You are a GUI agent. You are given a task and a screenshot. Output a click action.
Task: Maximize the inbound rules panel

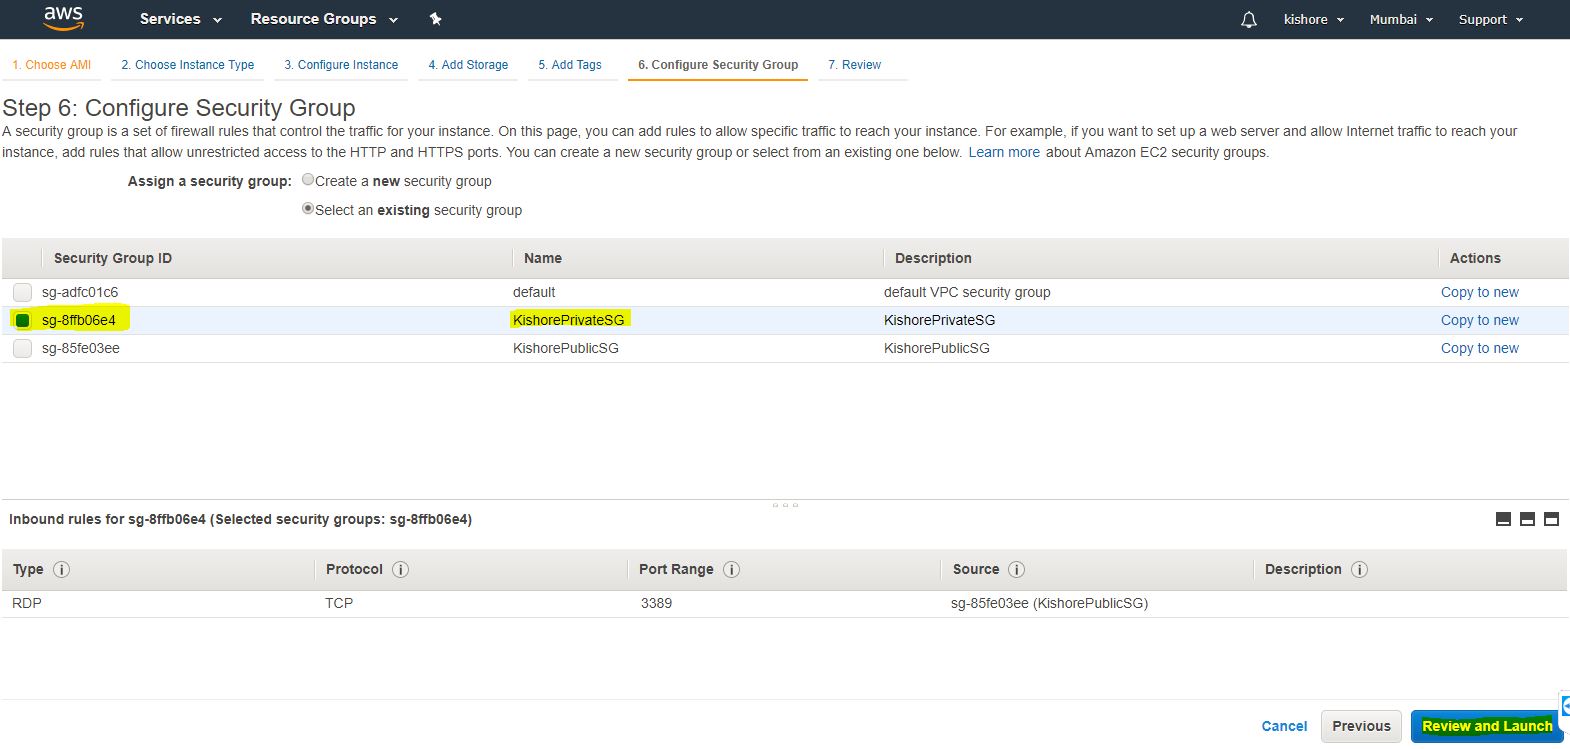tap(1551, 519)
